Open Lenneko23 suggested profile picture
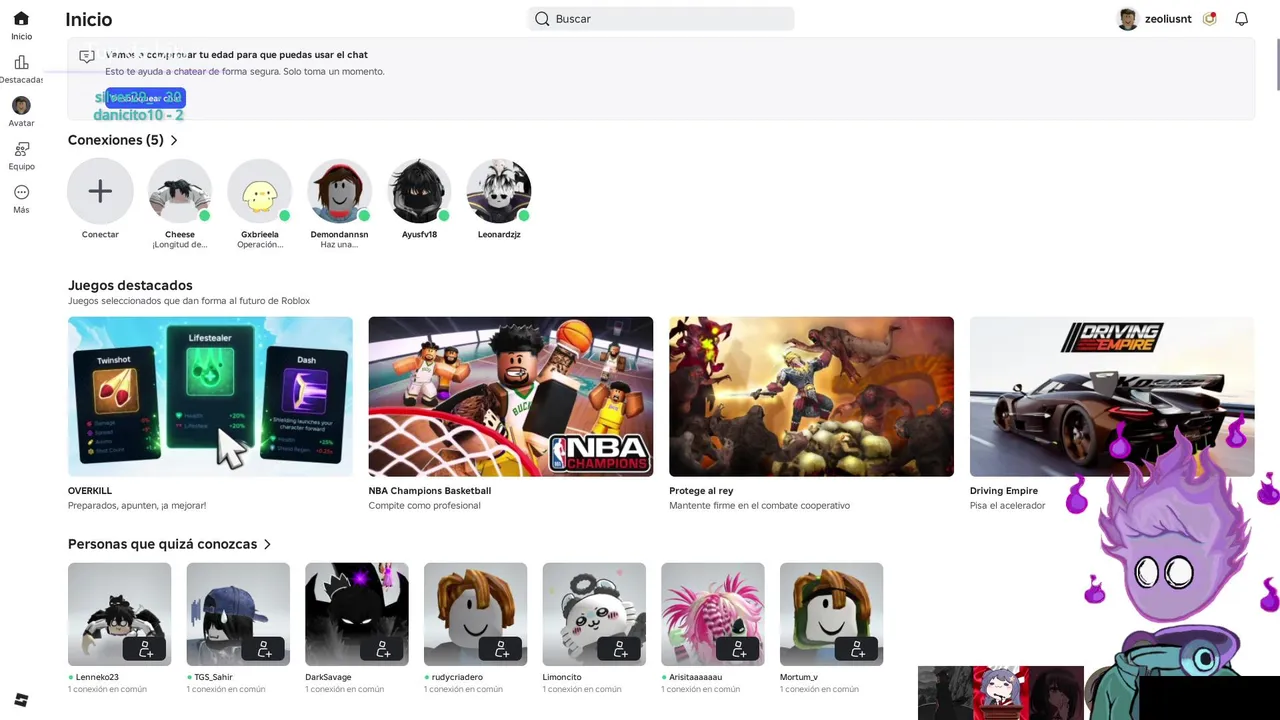1280x720 pixels. [x=119, y=614]
